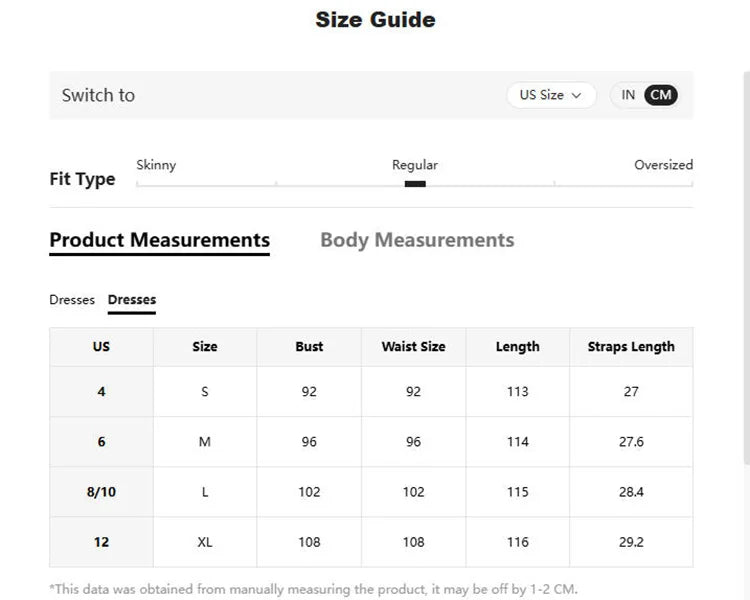Select the US 8/10 row header
Screen dimensions: 750x600
(x=101, y=492)
